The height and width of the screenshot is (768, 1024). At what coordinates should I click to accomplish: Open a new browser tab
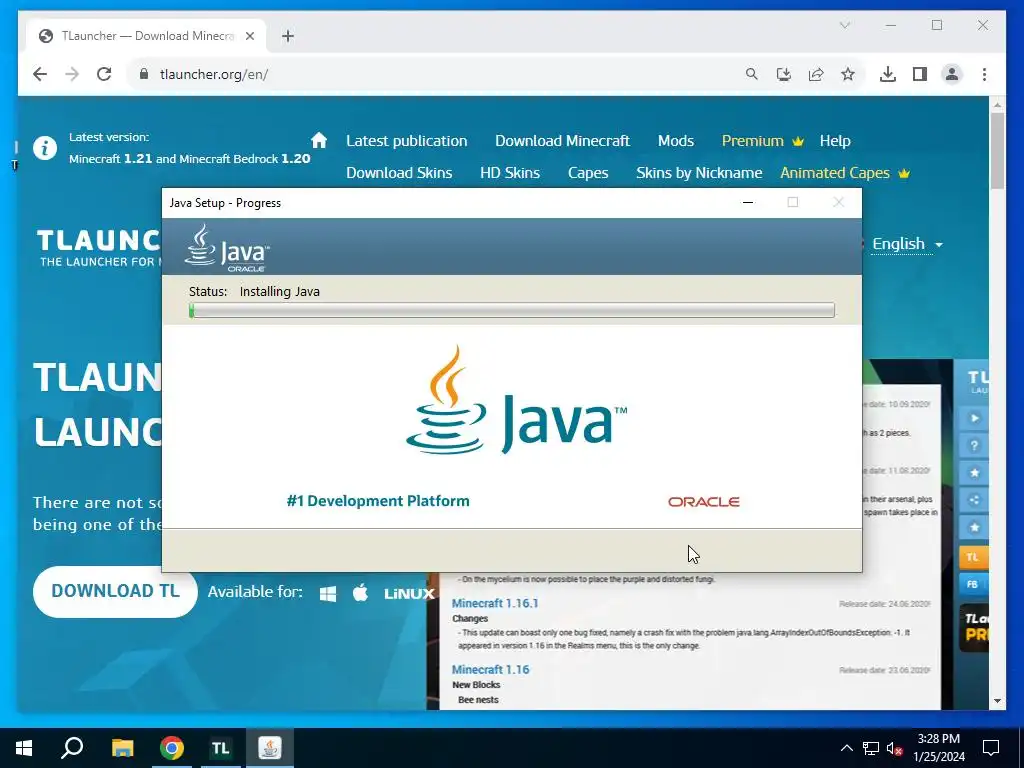click(x=288, y=36)
